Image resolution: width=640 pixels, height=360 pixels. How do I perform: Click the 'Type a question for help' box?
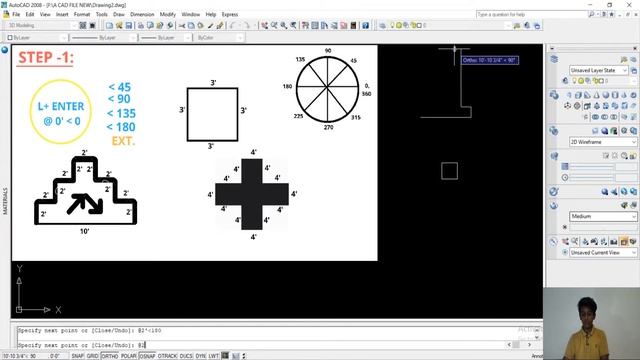point(531,14)
